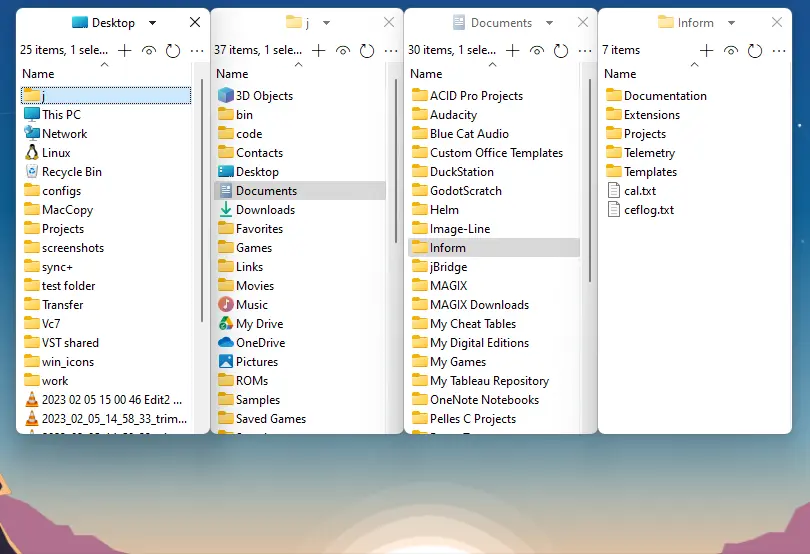Select the j folder in Desktop window

pyautogui.click(x=106, y=96)
